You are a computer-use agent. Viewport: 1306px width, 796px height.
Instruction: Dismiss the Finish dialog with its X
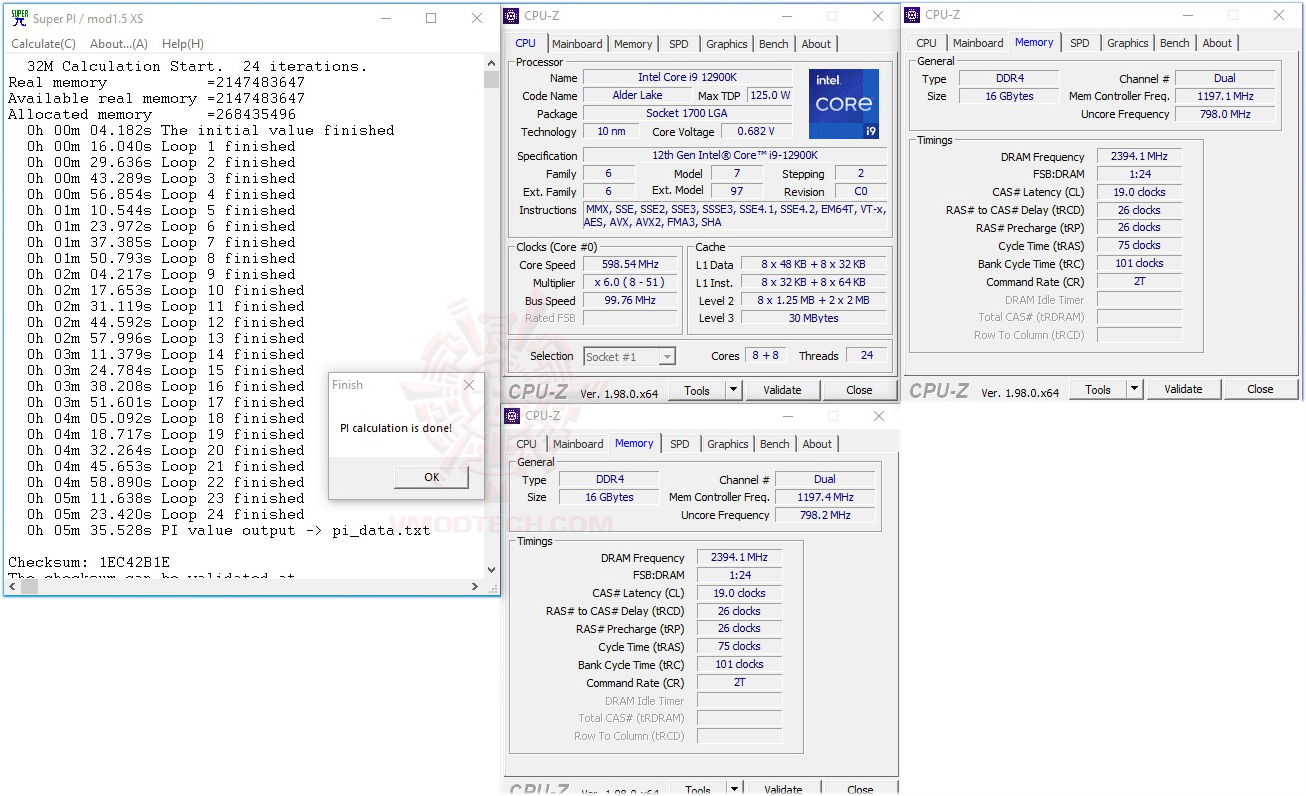click(x=468, y=385)
